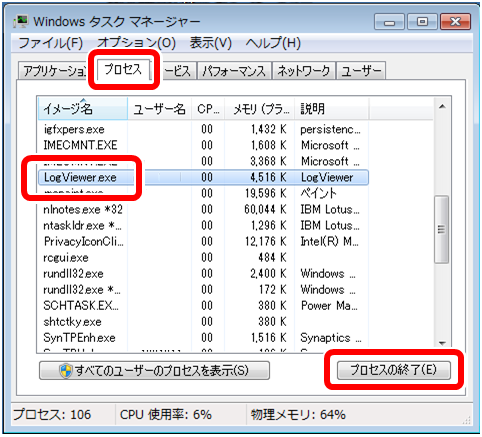Viewport: 482px width, 437px height.
Task: Select the shtctky.exe process row
Action: (203, 321)
